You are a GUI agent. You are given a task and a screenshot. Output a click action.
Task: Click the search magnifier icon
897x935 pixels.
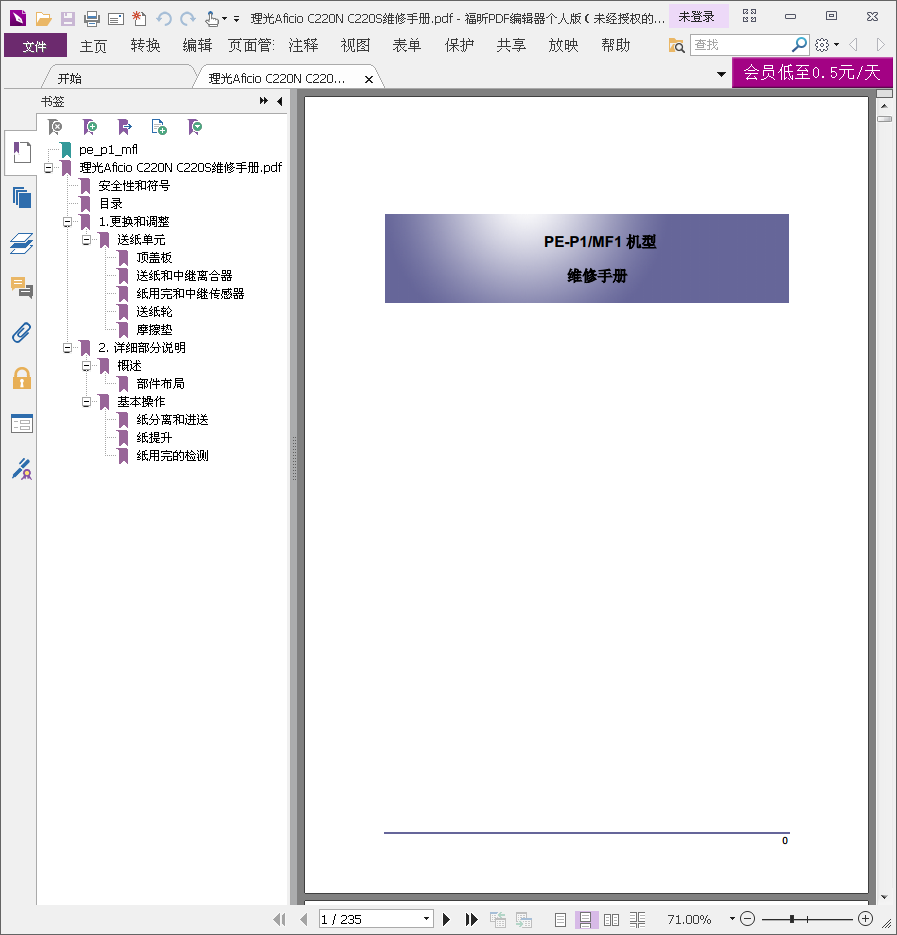click(x=799, y=45)
